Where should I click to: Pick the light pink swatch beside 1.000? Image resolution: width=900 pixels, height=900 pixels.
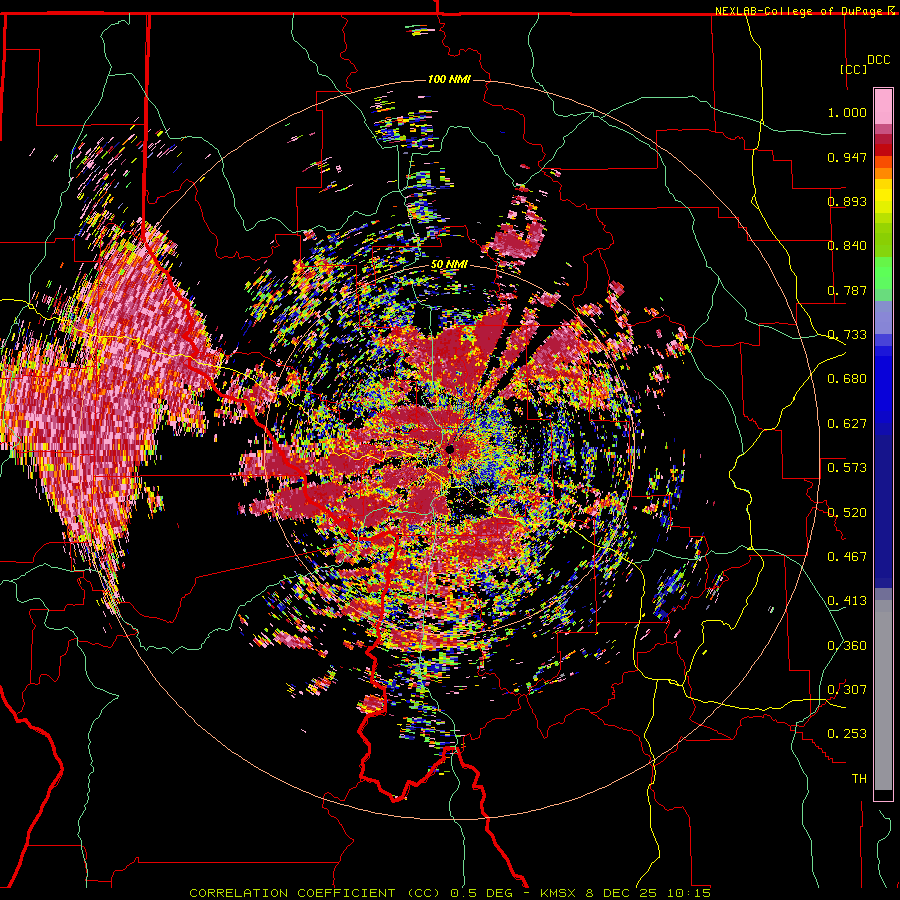pyautogui.click(x=883, y=107)
